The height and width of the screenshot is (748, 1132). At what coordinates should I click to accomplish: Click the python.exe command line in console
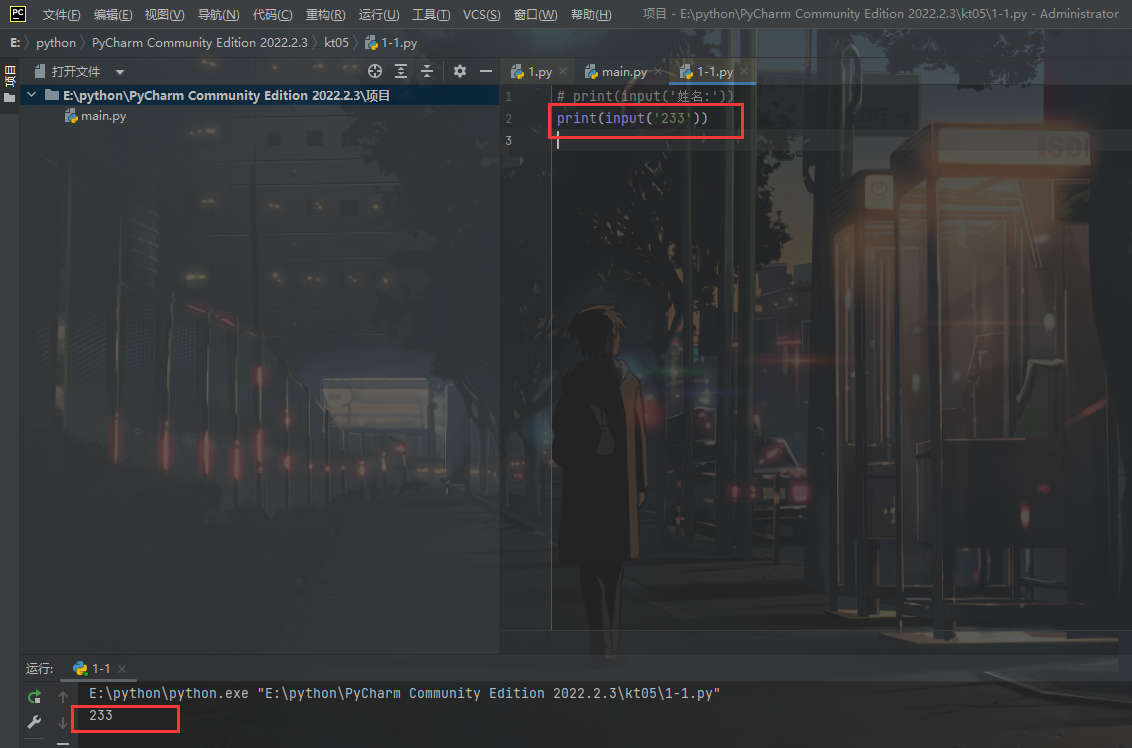pyautogui.click(x=404, y=693)
